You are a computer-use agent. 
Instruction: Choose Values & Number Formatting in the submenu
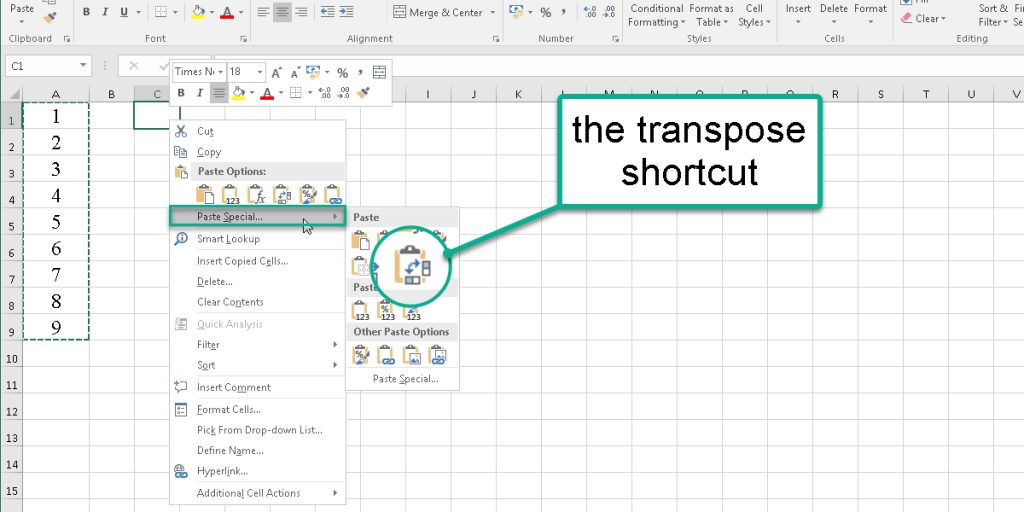(x=386, y=310)
